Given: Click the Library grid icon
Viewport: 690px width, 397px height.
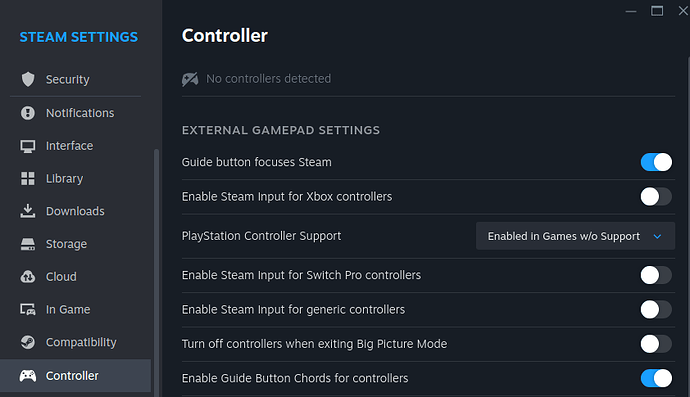Looking at the screenshot, I should pyautogui.click(x=28, y=179).
